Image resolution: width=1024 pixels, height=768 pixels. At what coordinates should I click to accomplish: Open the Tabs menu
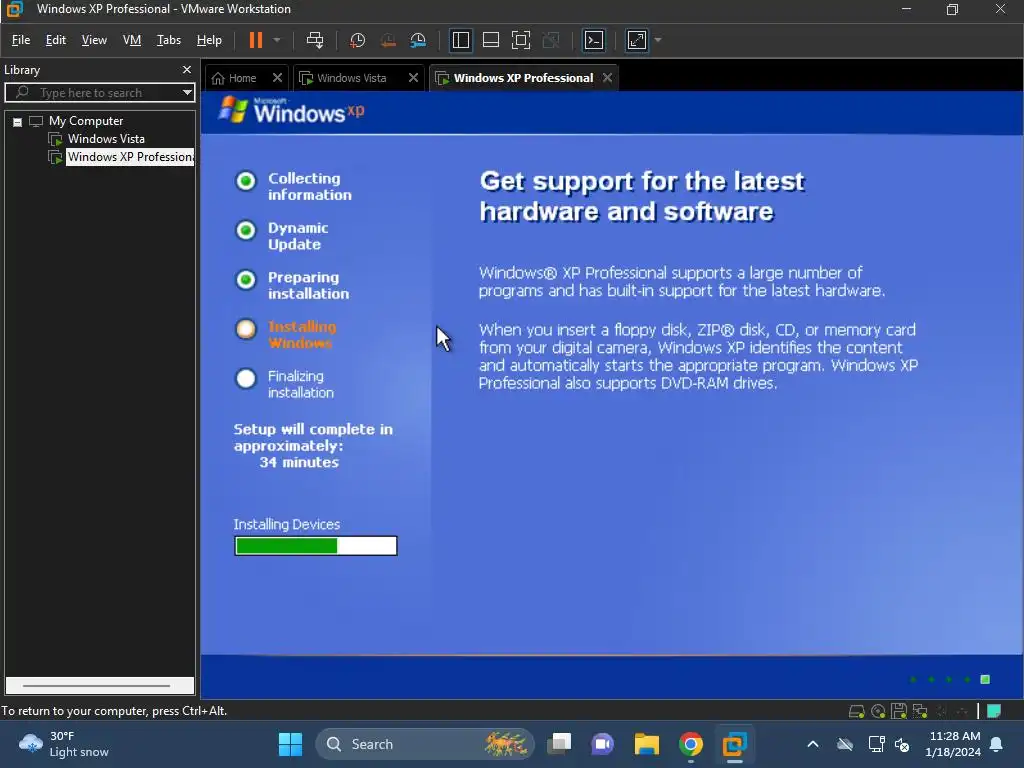point(168,40)
